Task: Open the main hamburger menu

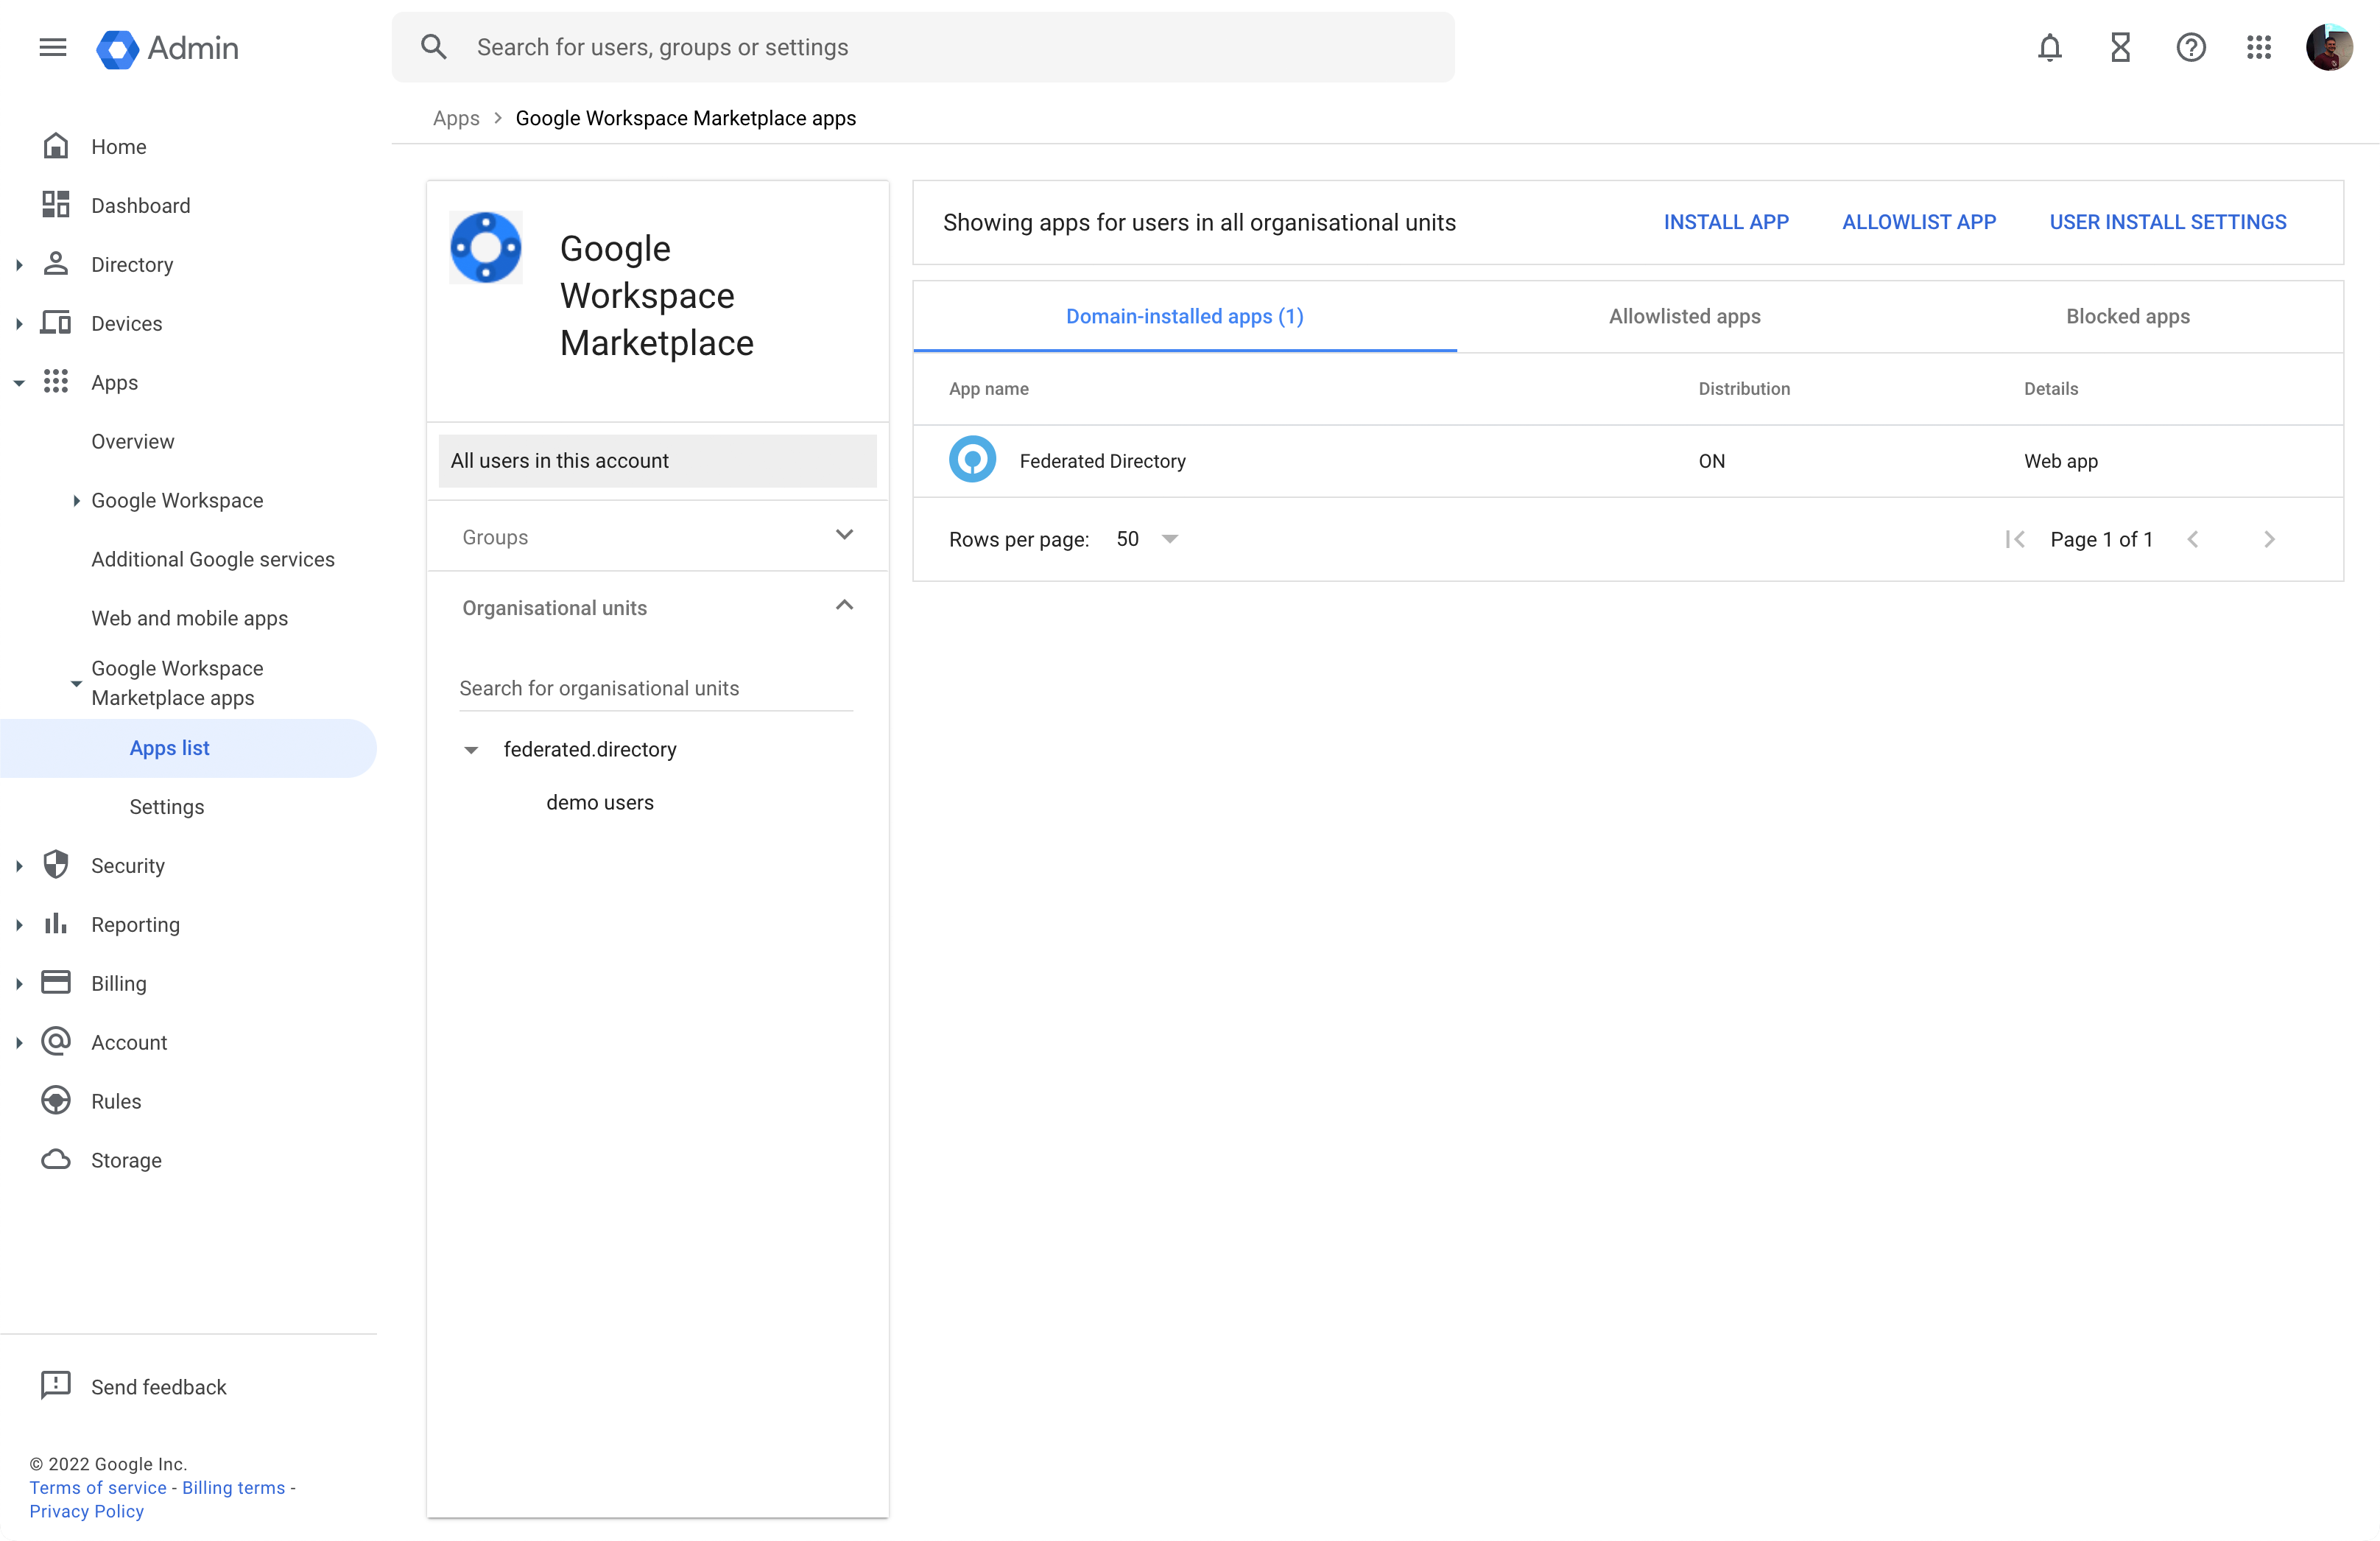Action: [53, 47]
